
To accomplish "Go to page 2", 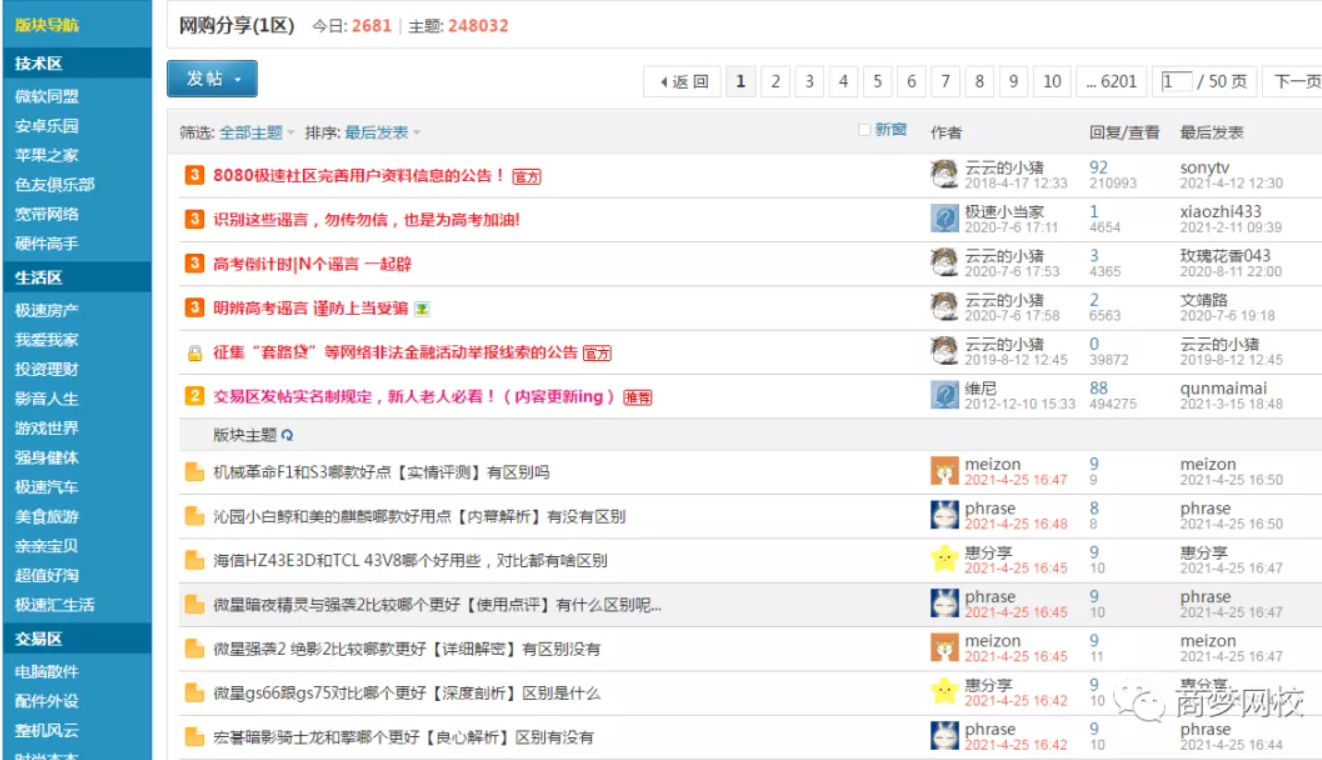I will click(775, 82).
